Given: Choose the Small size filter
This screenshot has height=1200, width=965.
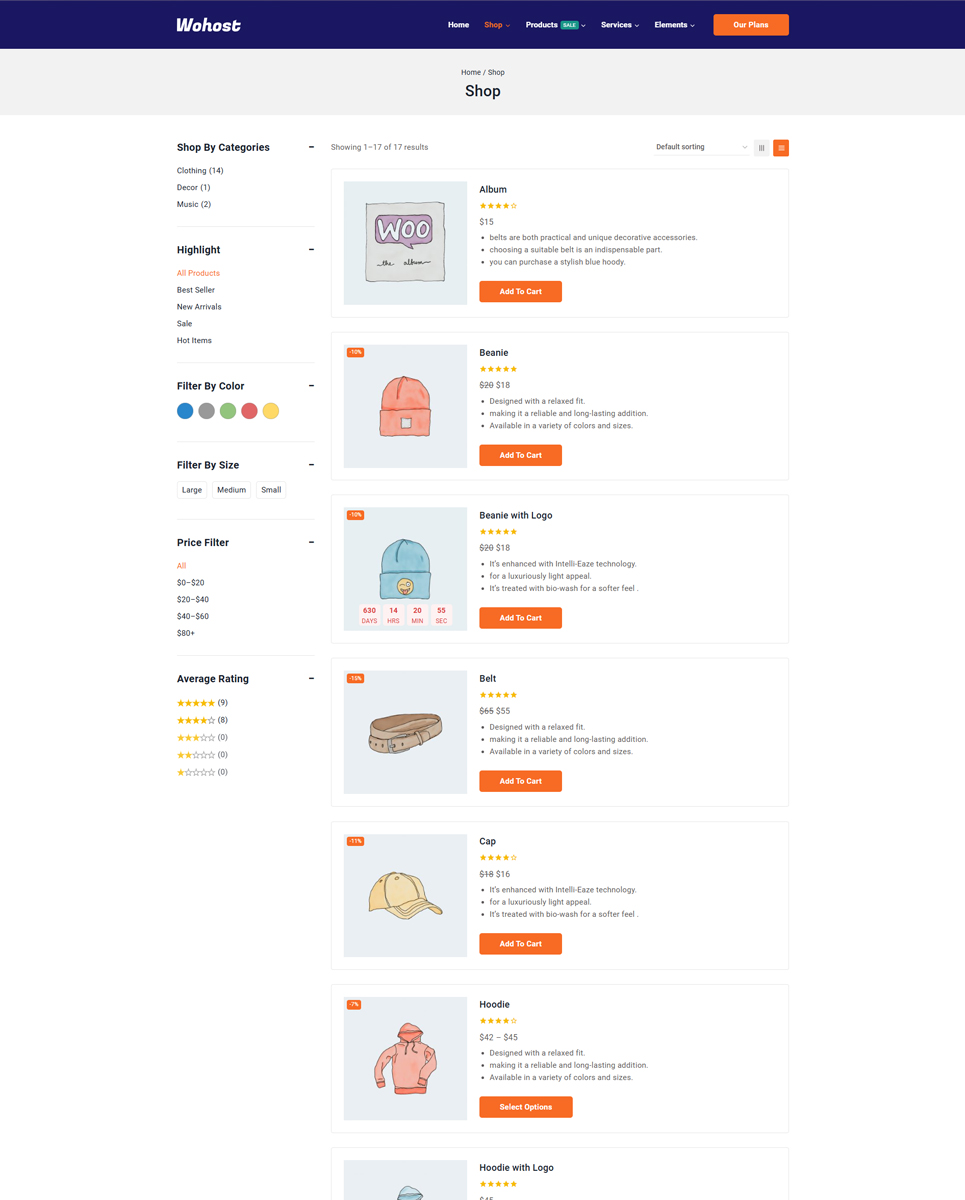Looking at the screenshot, I should coord(271,490).
